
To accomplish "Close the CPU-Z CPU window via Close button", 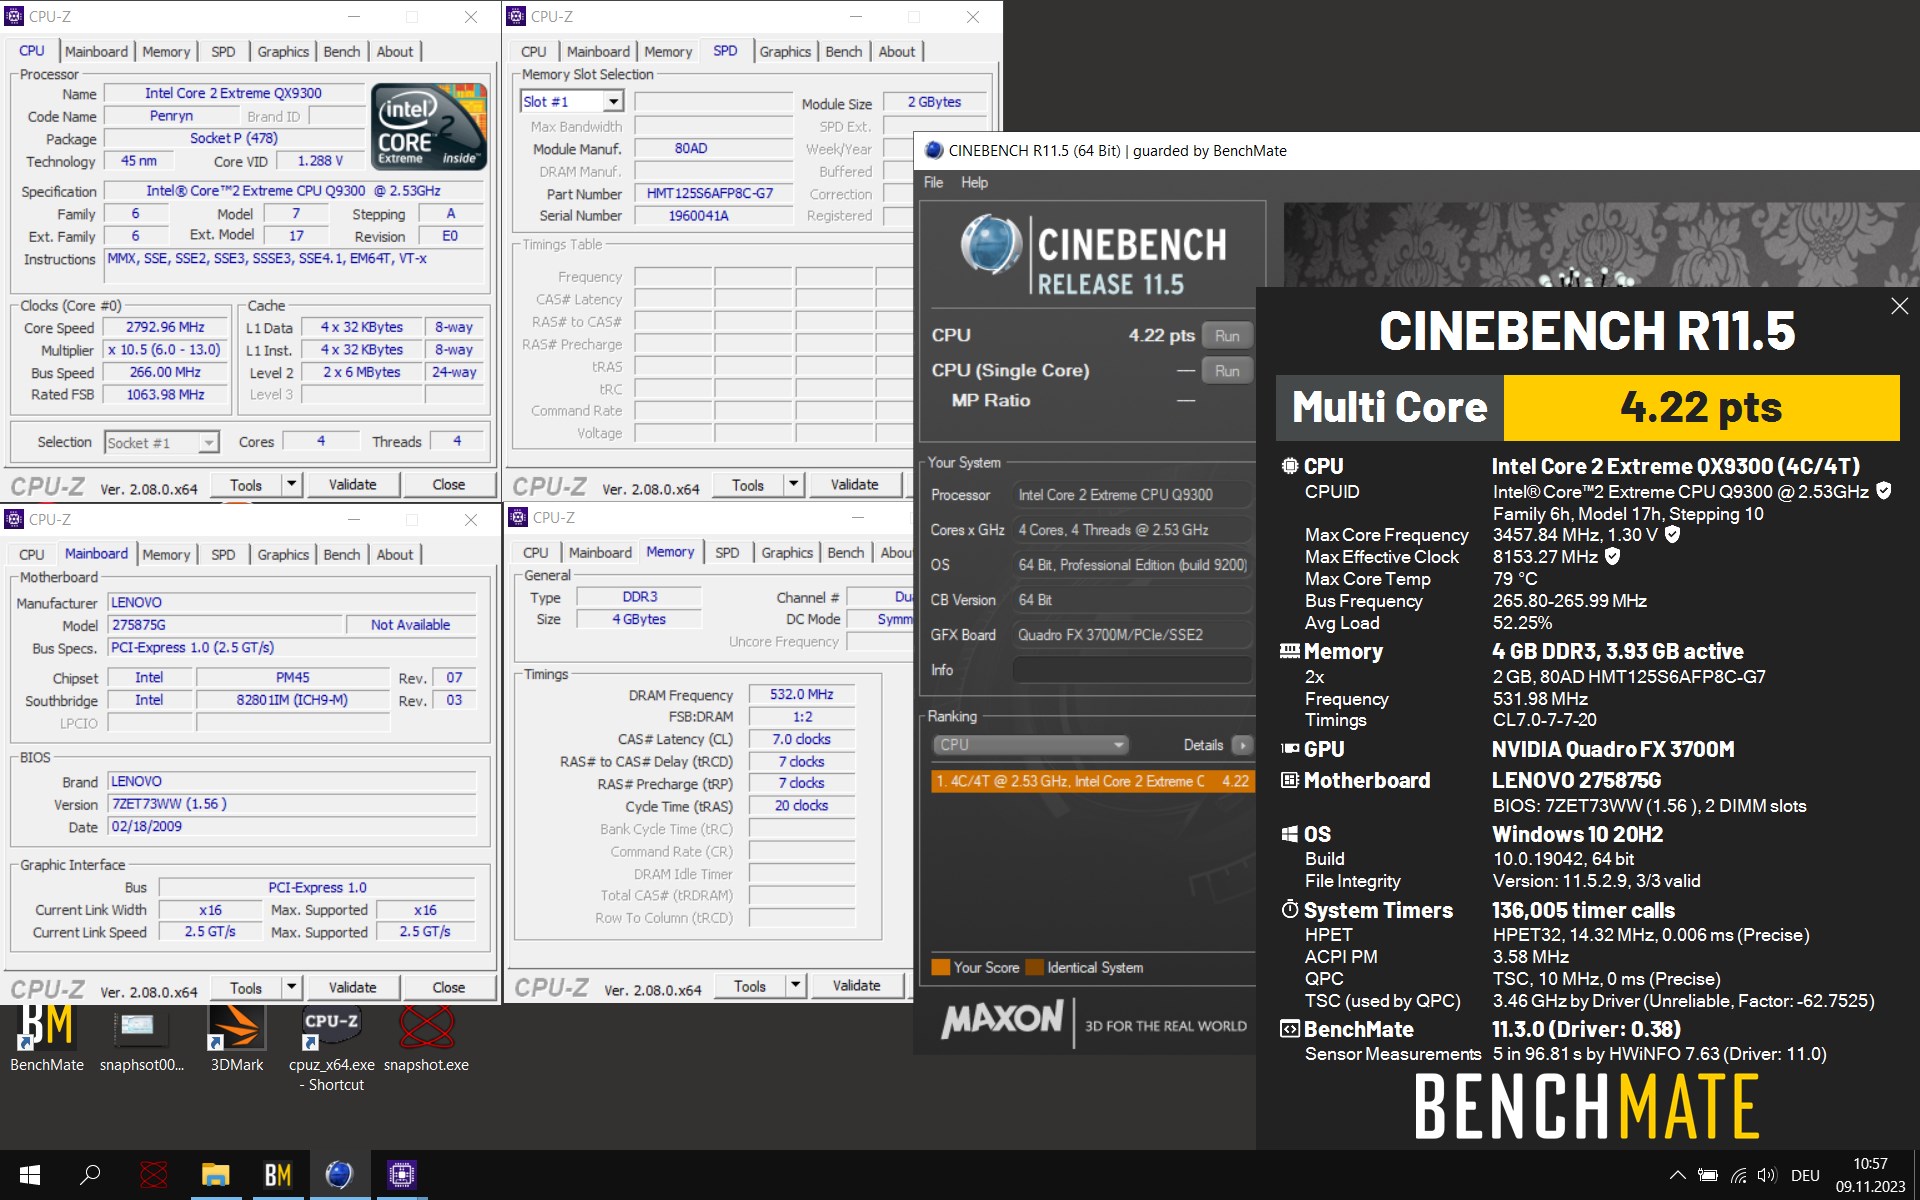I will (449, 484).
